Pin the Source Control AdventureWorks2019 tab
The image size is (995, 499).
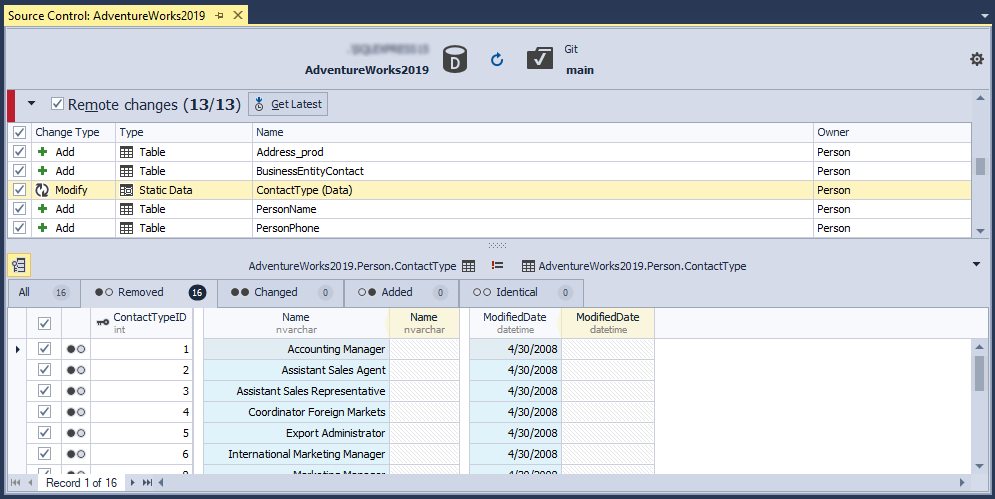click(220, 15)
